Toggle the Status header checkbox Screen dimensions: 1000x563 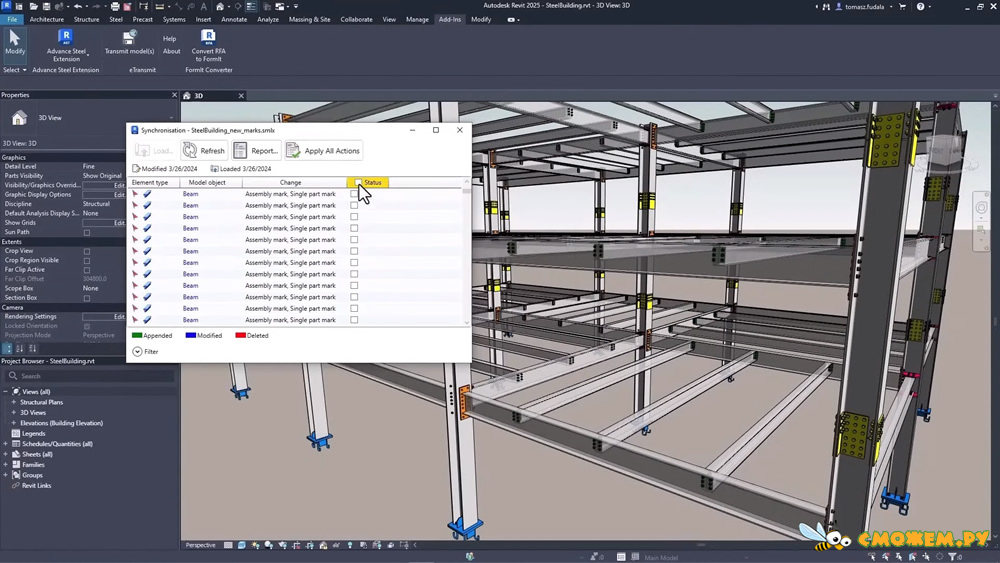point(358,182)
